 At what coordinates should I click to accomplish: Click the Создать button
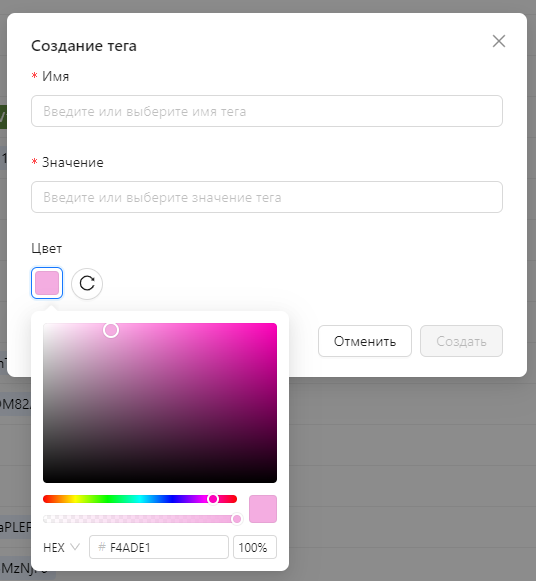click(461, 341)
